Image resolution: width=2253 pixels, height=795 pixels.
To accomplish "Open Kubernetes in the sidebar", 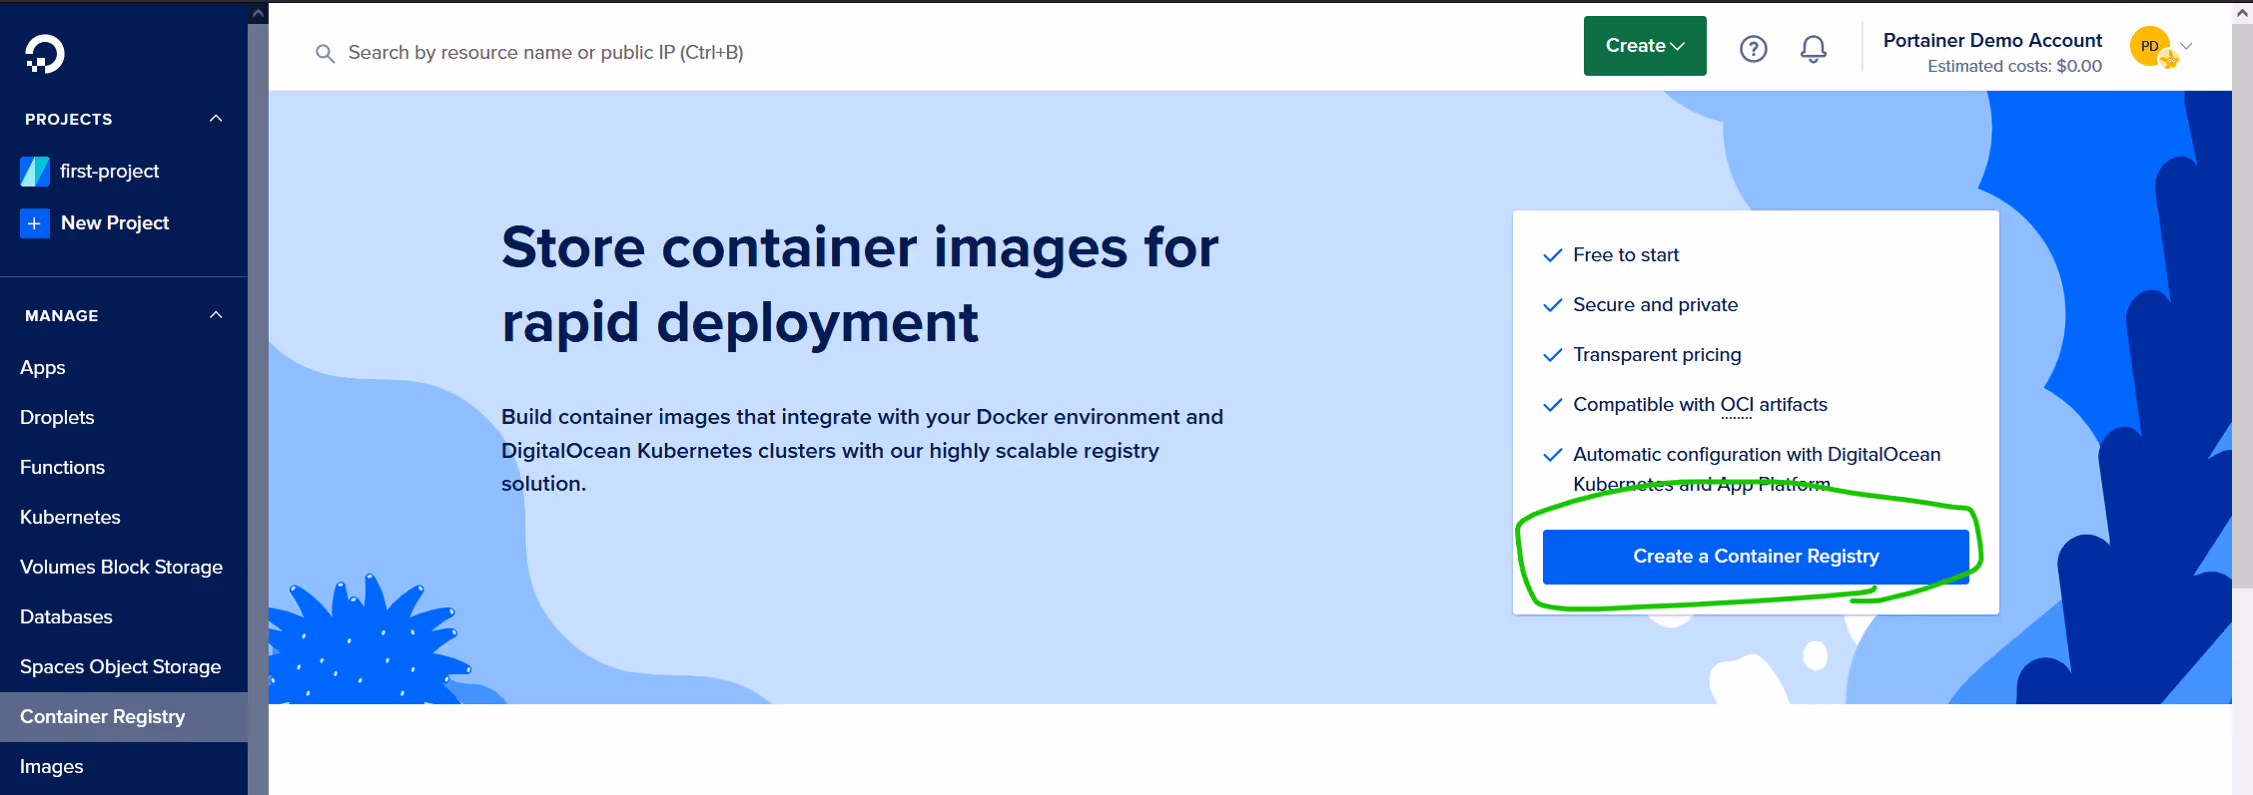I will (70, 517).
